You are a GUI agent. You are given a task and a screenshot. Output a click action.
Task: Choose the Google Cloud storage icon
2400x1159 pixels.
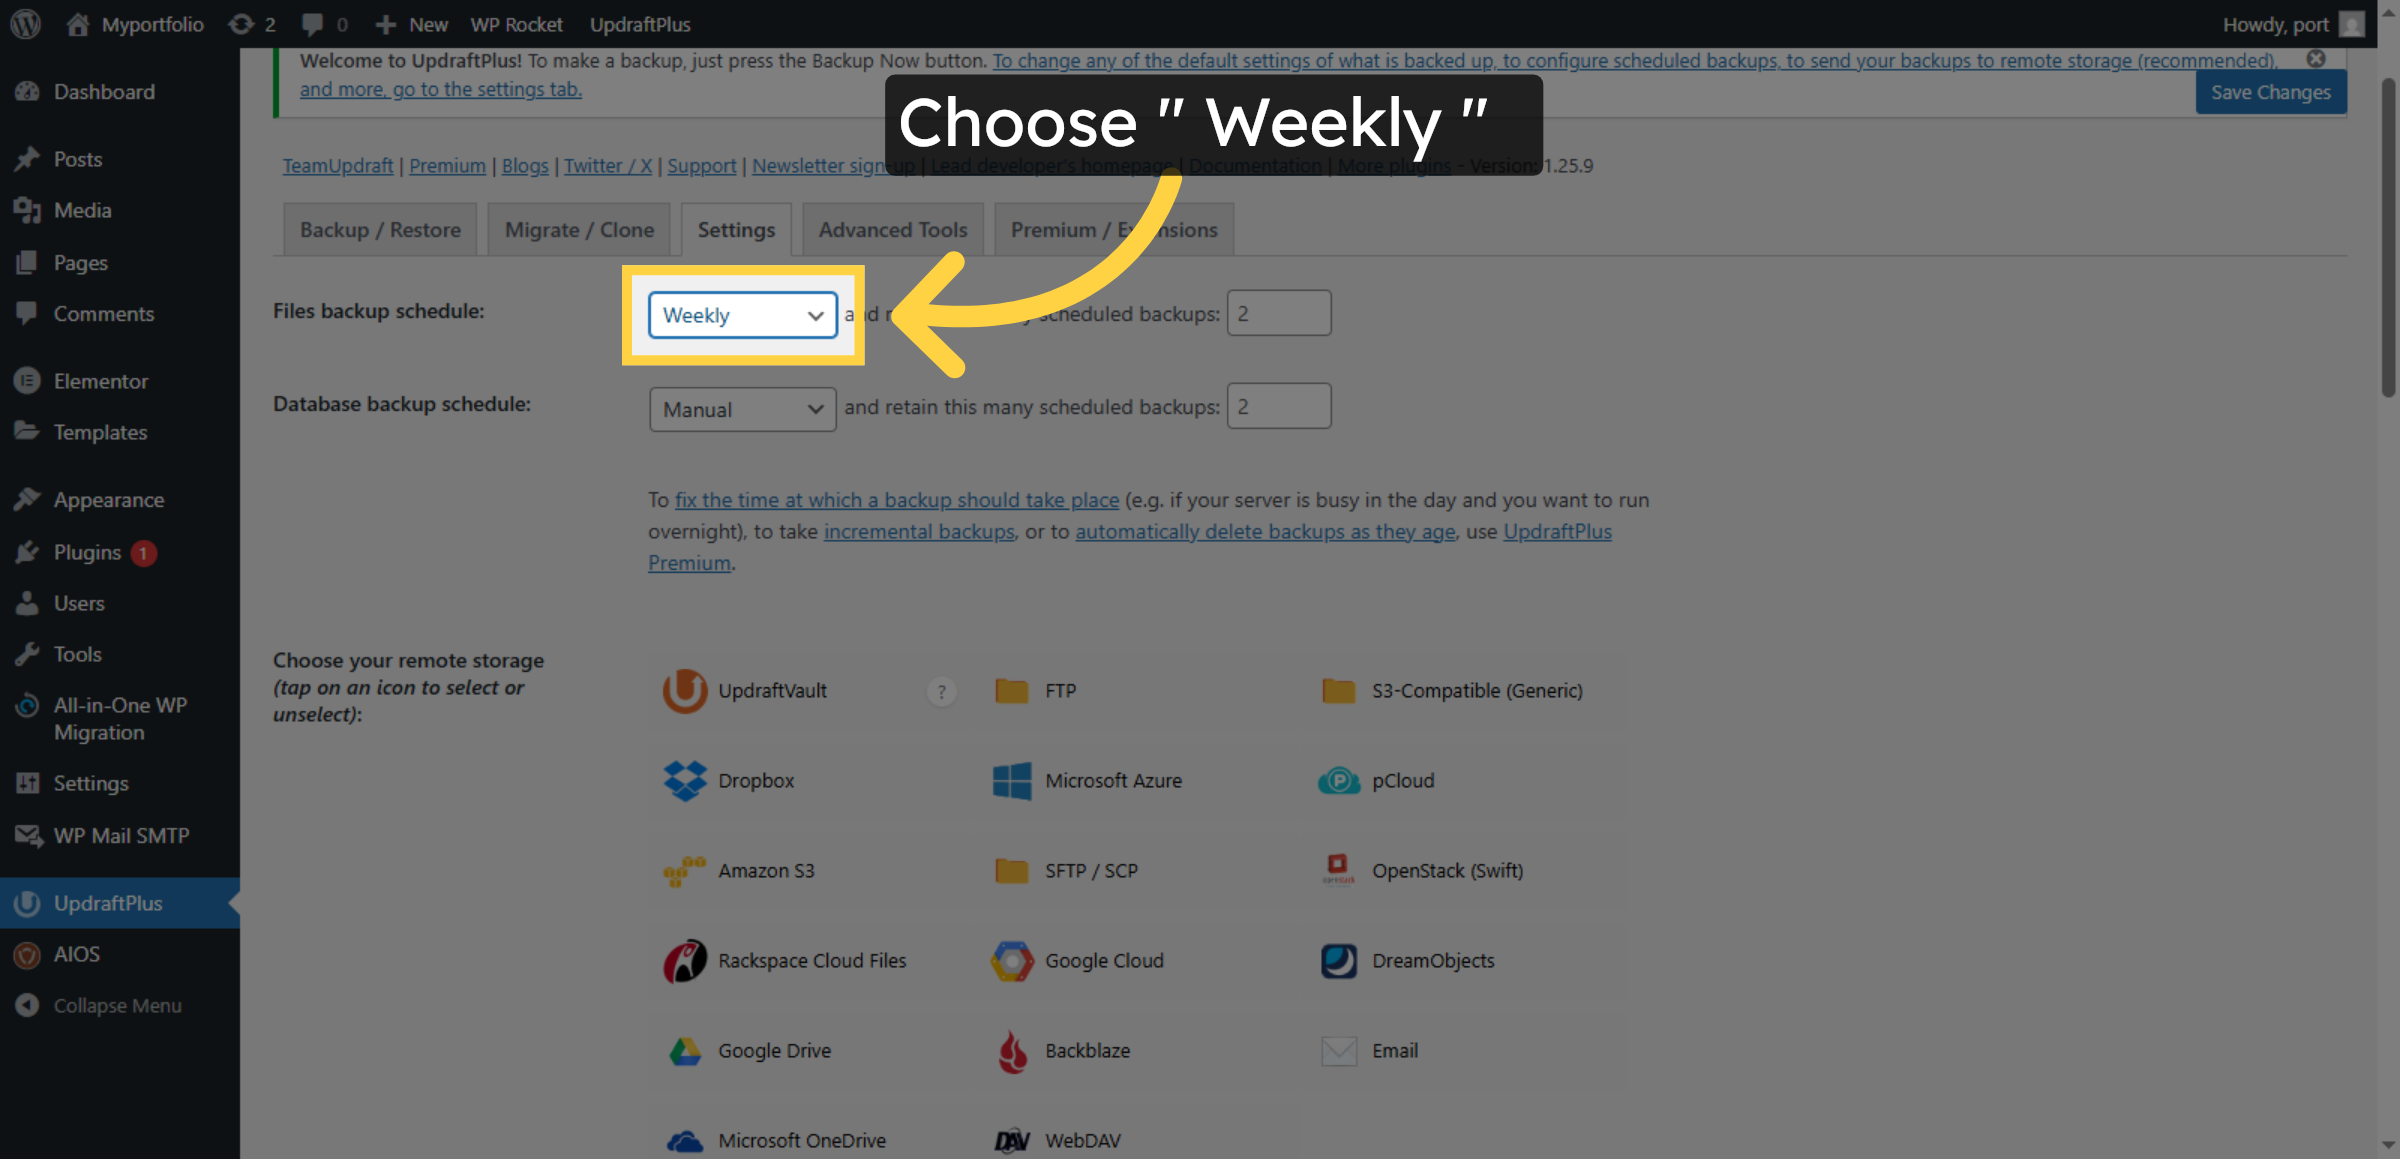point(1012,961)
